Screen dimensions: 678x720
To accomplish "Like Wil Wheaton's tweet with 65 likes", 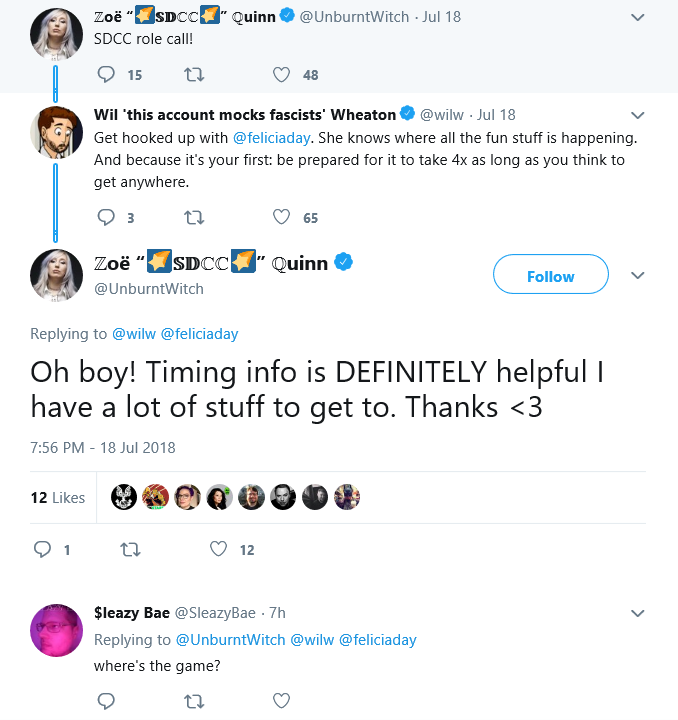I will 281,217.
